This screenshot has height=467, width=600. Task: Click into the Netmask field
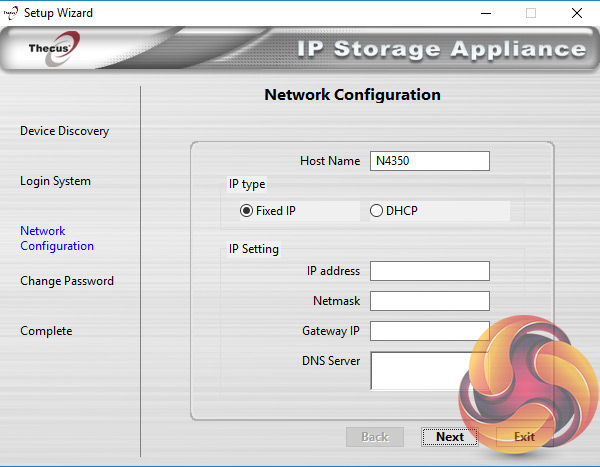pyautogui.click(x=429, y=301)
